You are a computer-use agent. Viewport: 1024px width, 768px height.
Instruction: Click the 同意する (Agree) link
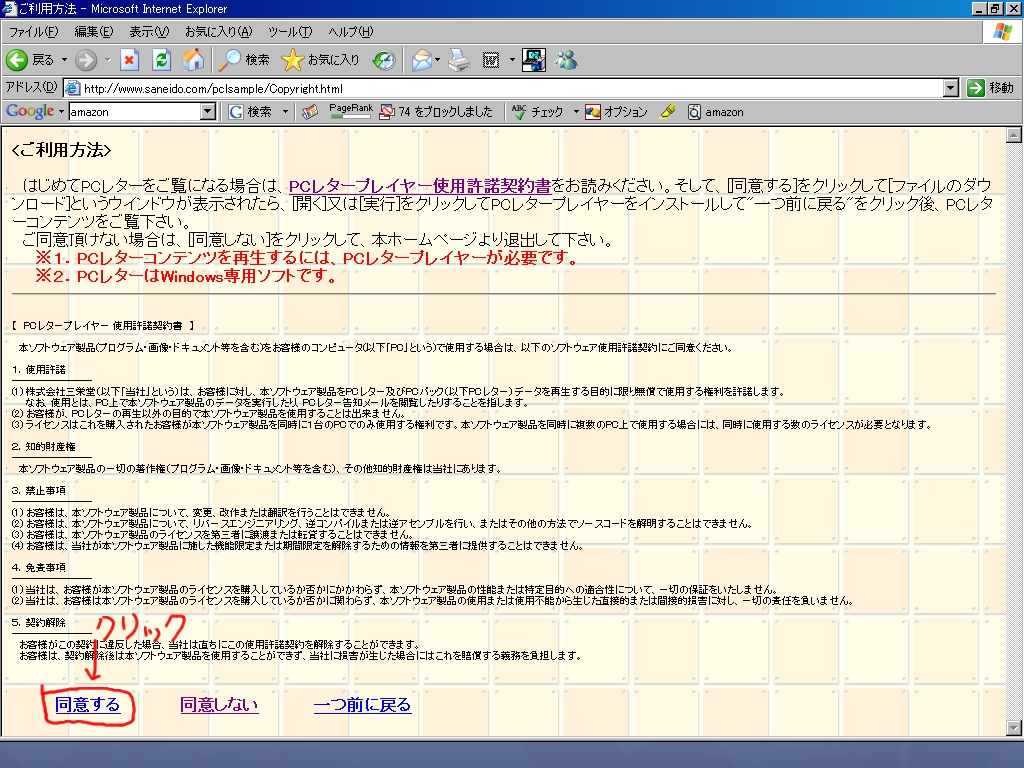click(88, 705)
